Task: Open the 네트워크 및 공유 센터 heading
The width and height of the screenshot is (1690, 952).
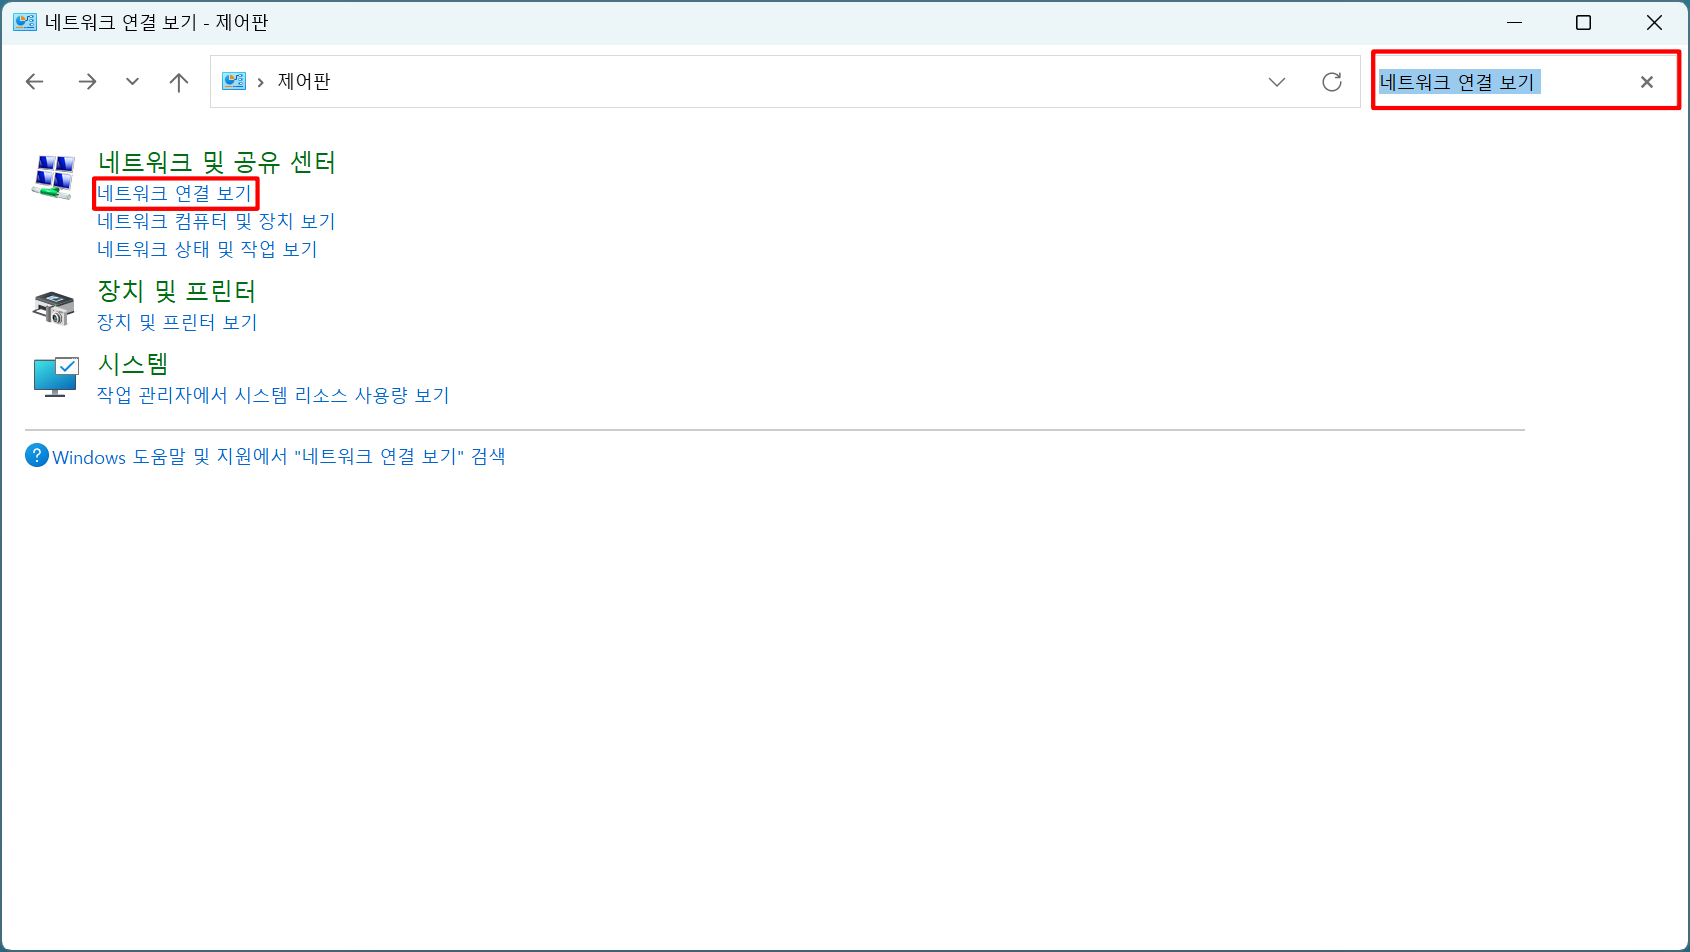Action: coord(216,162)
